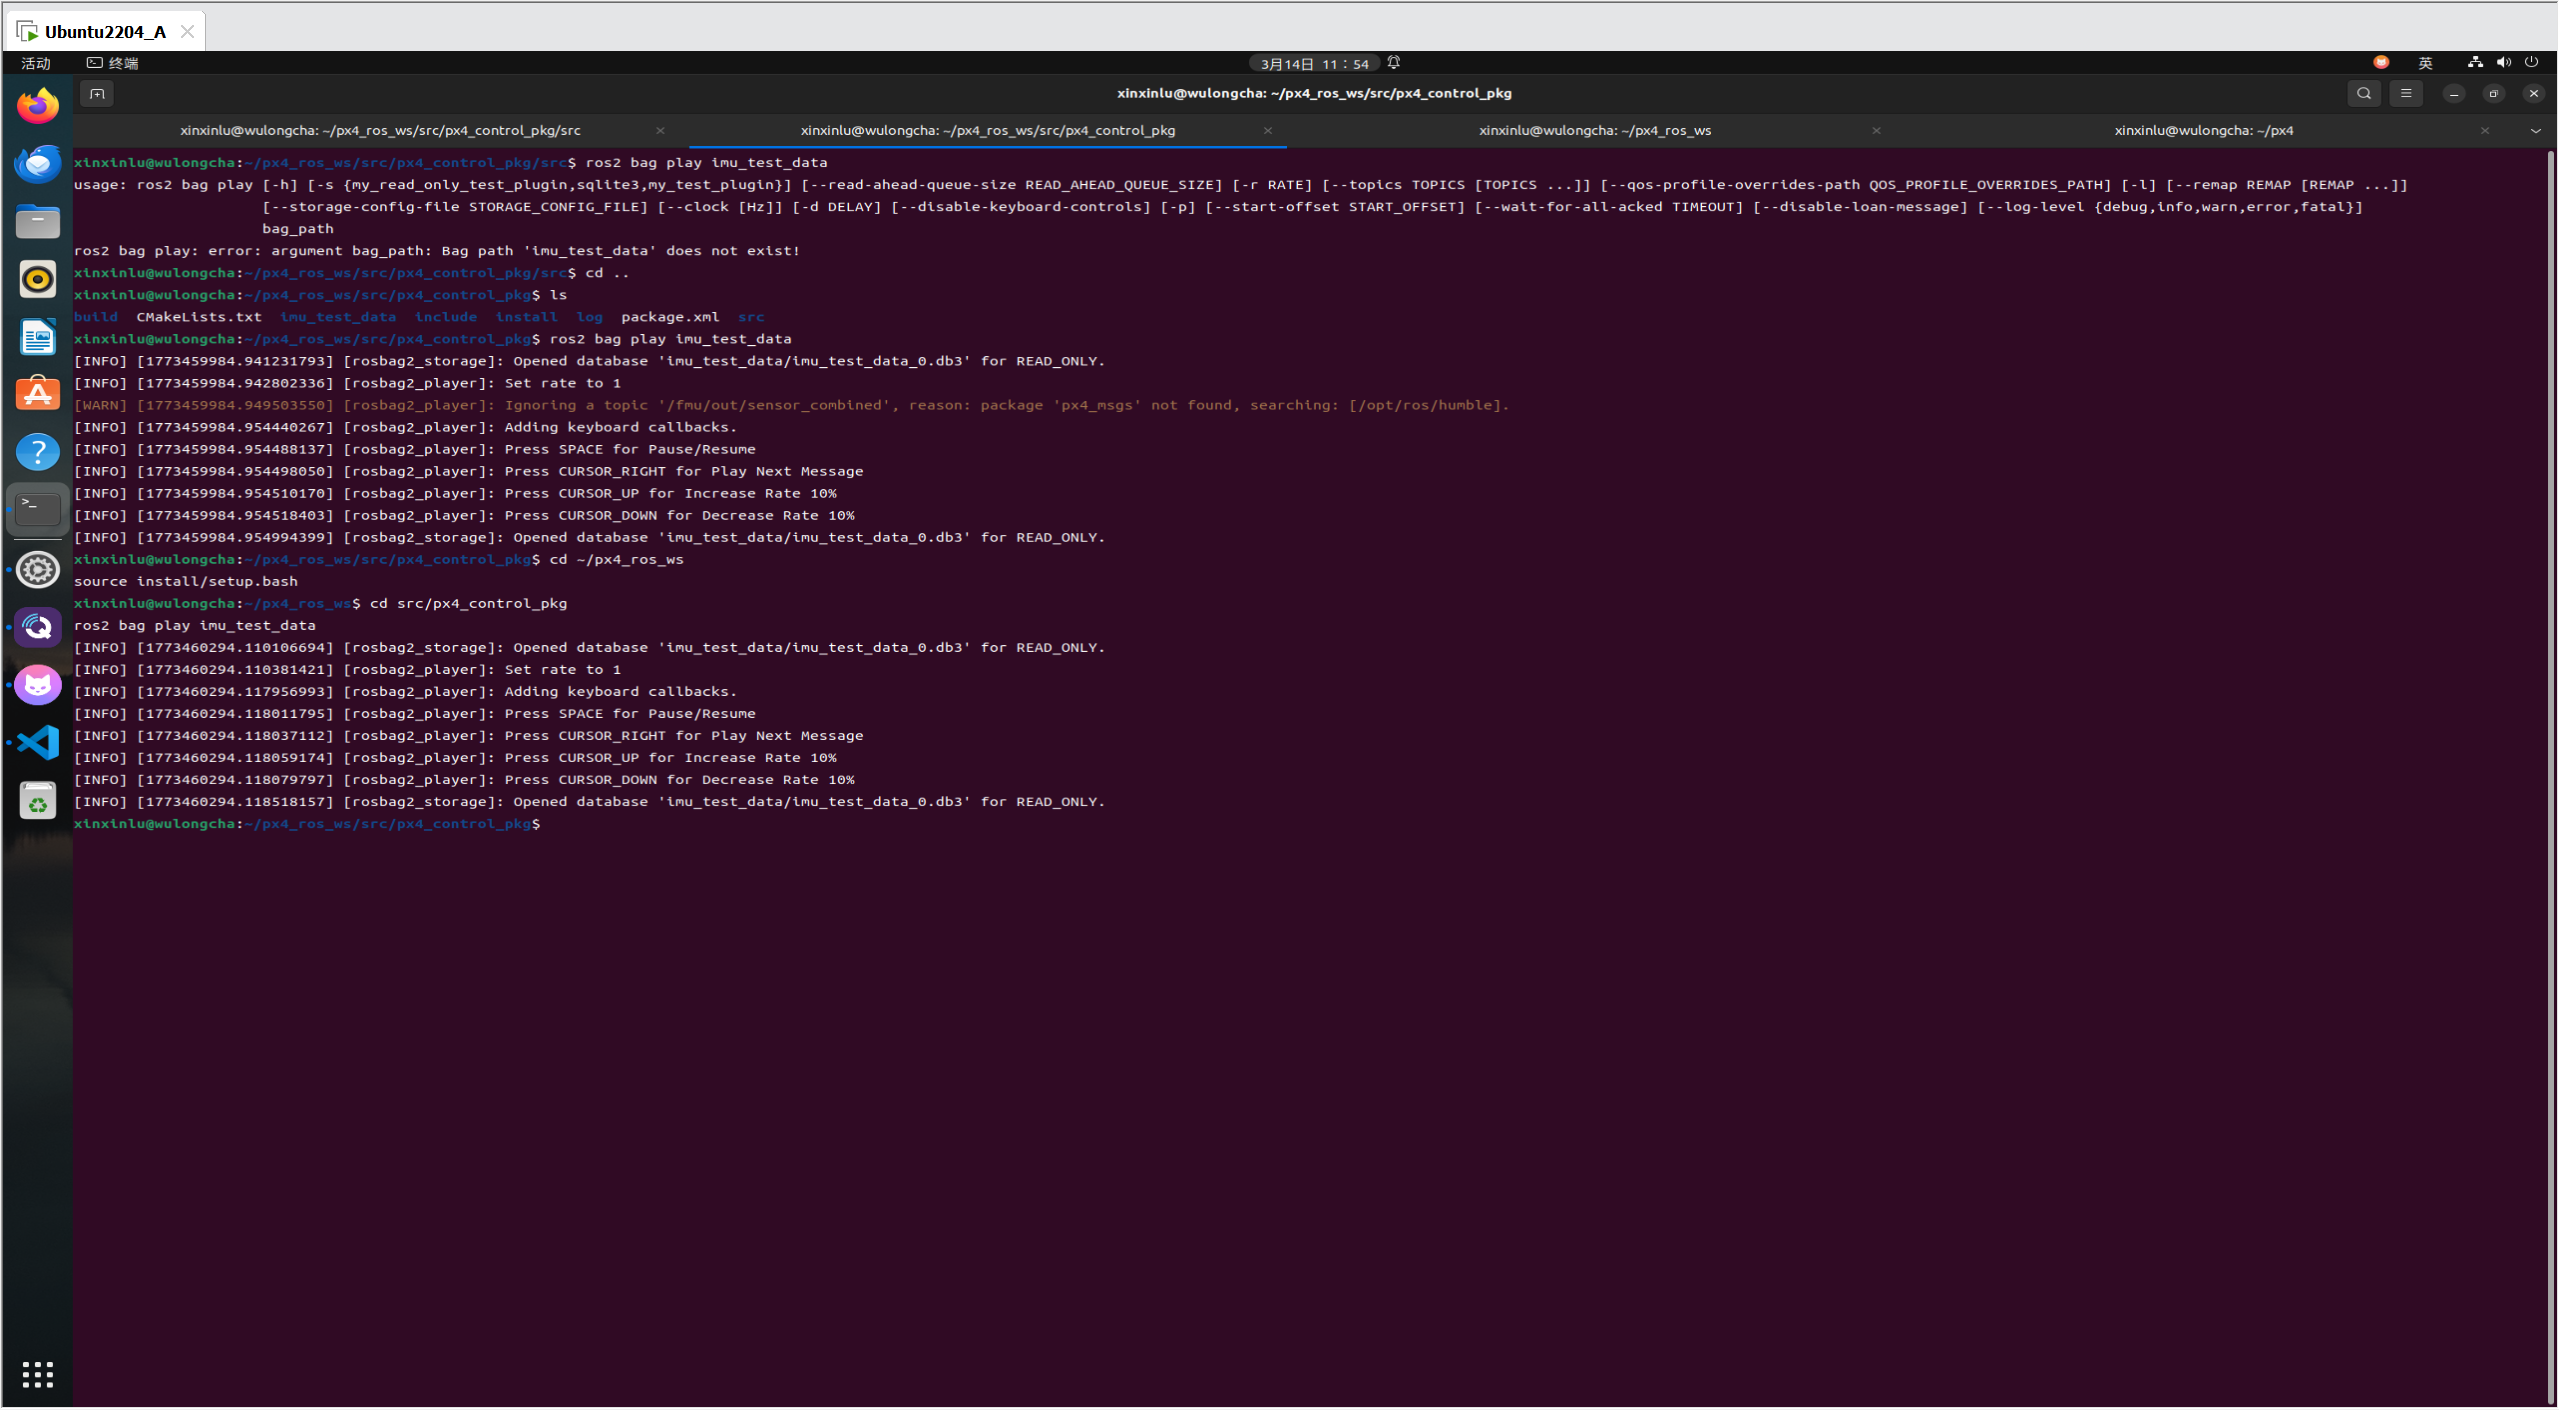Switch to the px4_control_pkg/src tab
This screenshot has width=2559, height=1410.
[380, 131]
